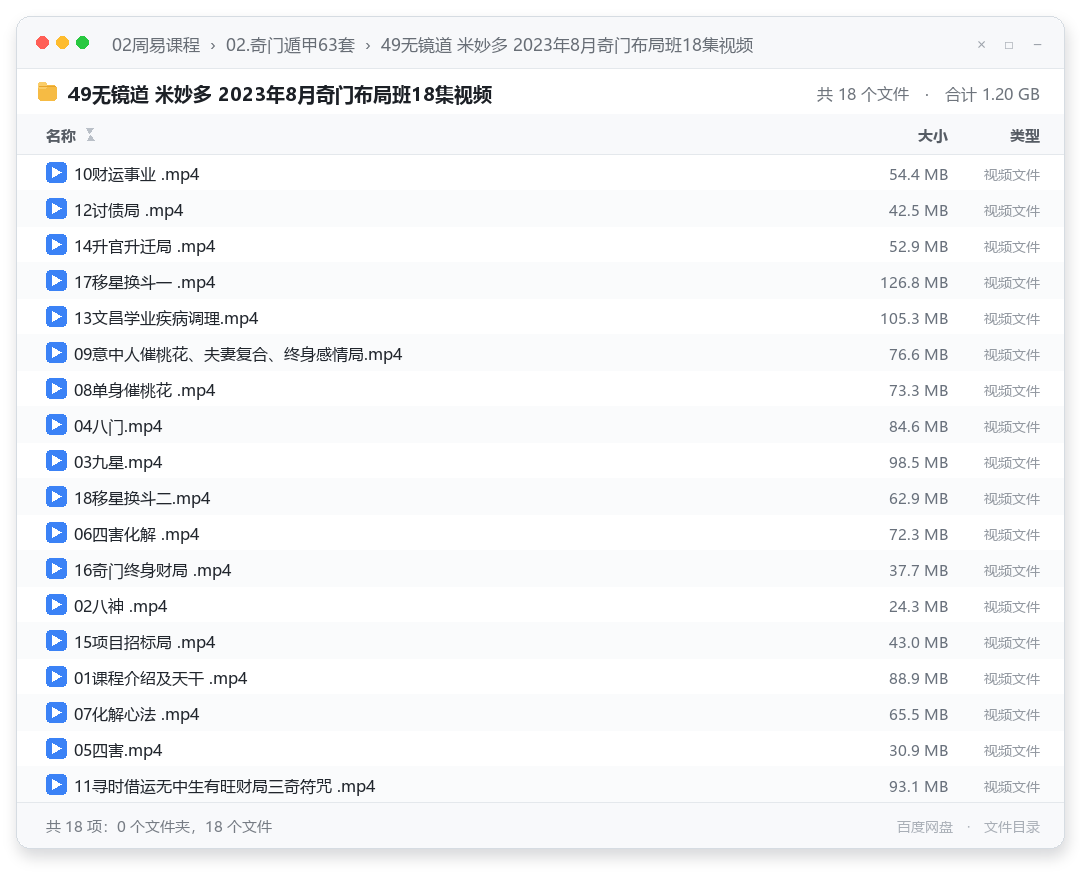Viewport: 1080px width, 872px height.
Task: Select file name 06四害化解 .mp4
Action: (136, 534)
